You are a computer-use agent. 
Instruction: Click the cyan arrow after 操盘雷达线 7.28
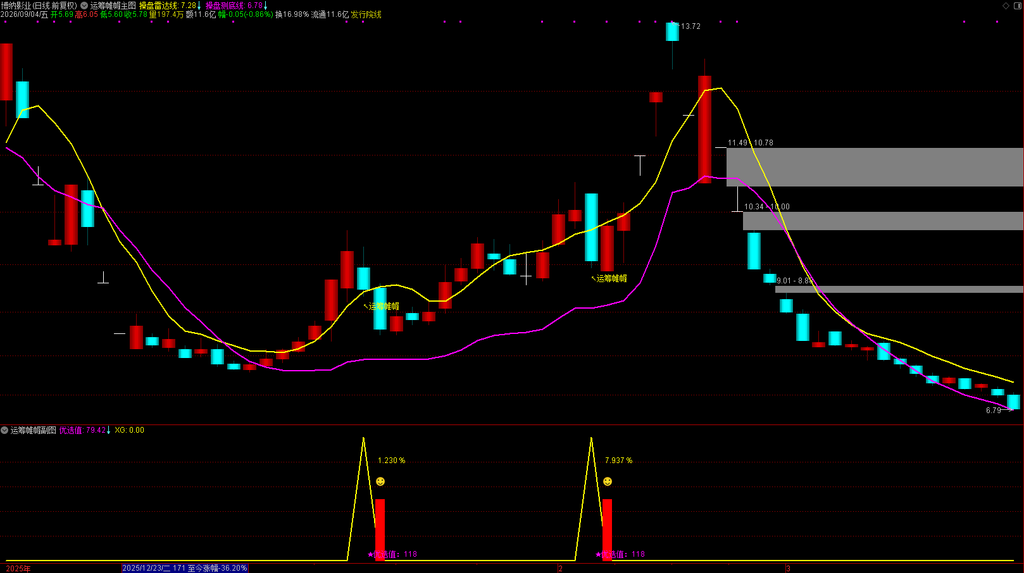[199, 5]
